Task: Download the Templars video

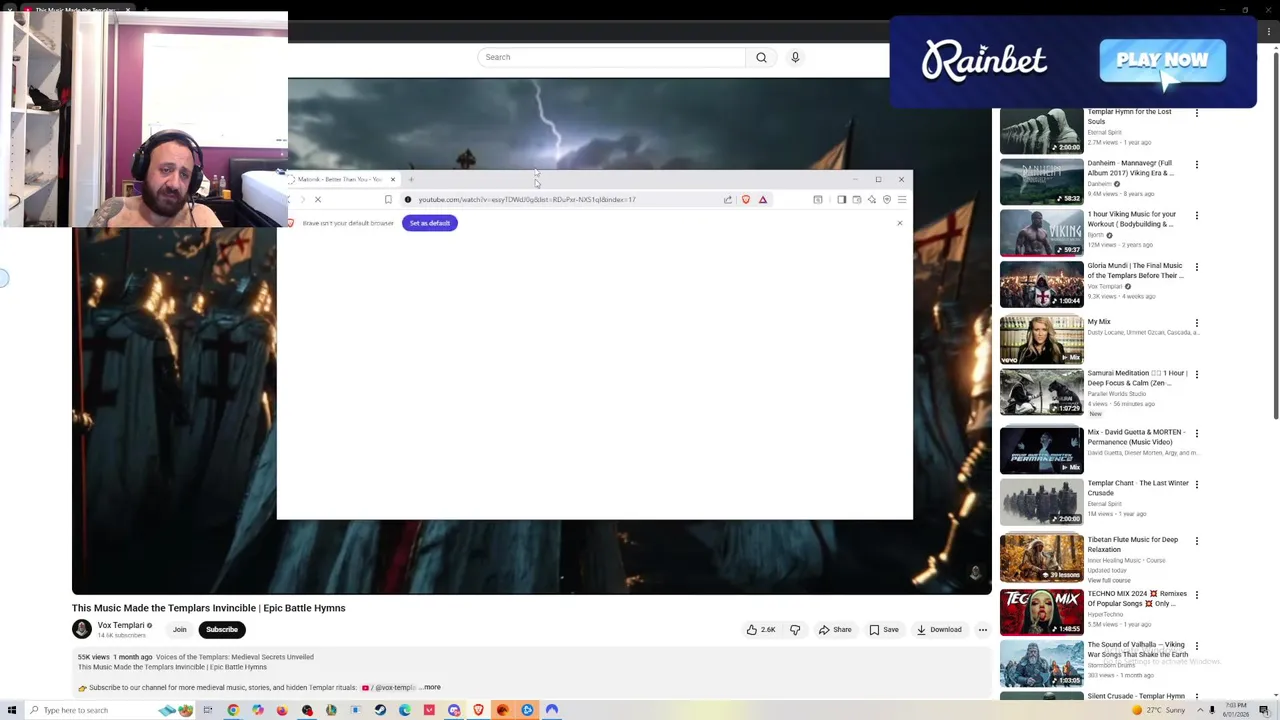Action: 939,630
